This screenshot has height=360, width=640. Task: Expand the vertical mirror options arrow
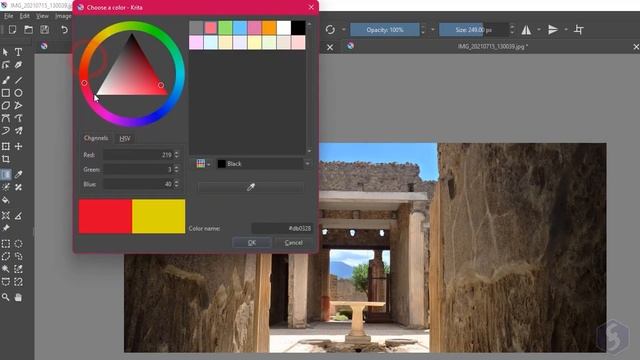[x=566, y=29]
